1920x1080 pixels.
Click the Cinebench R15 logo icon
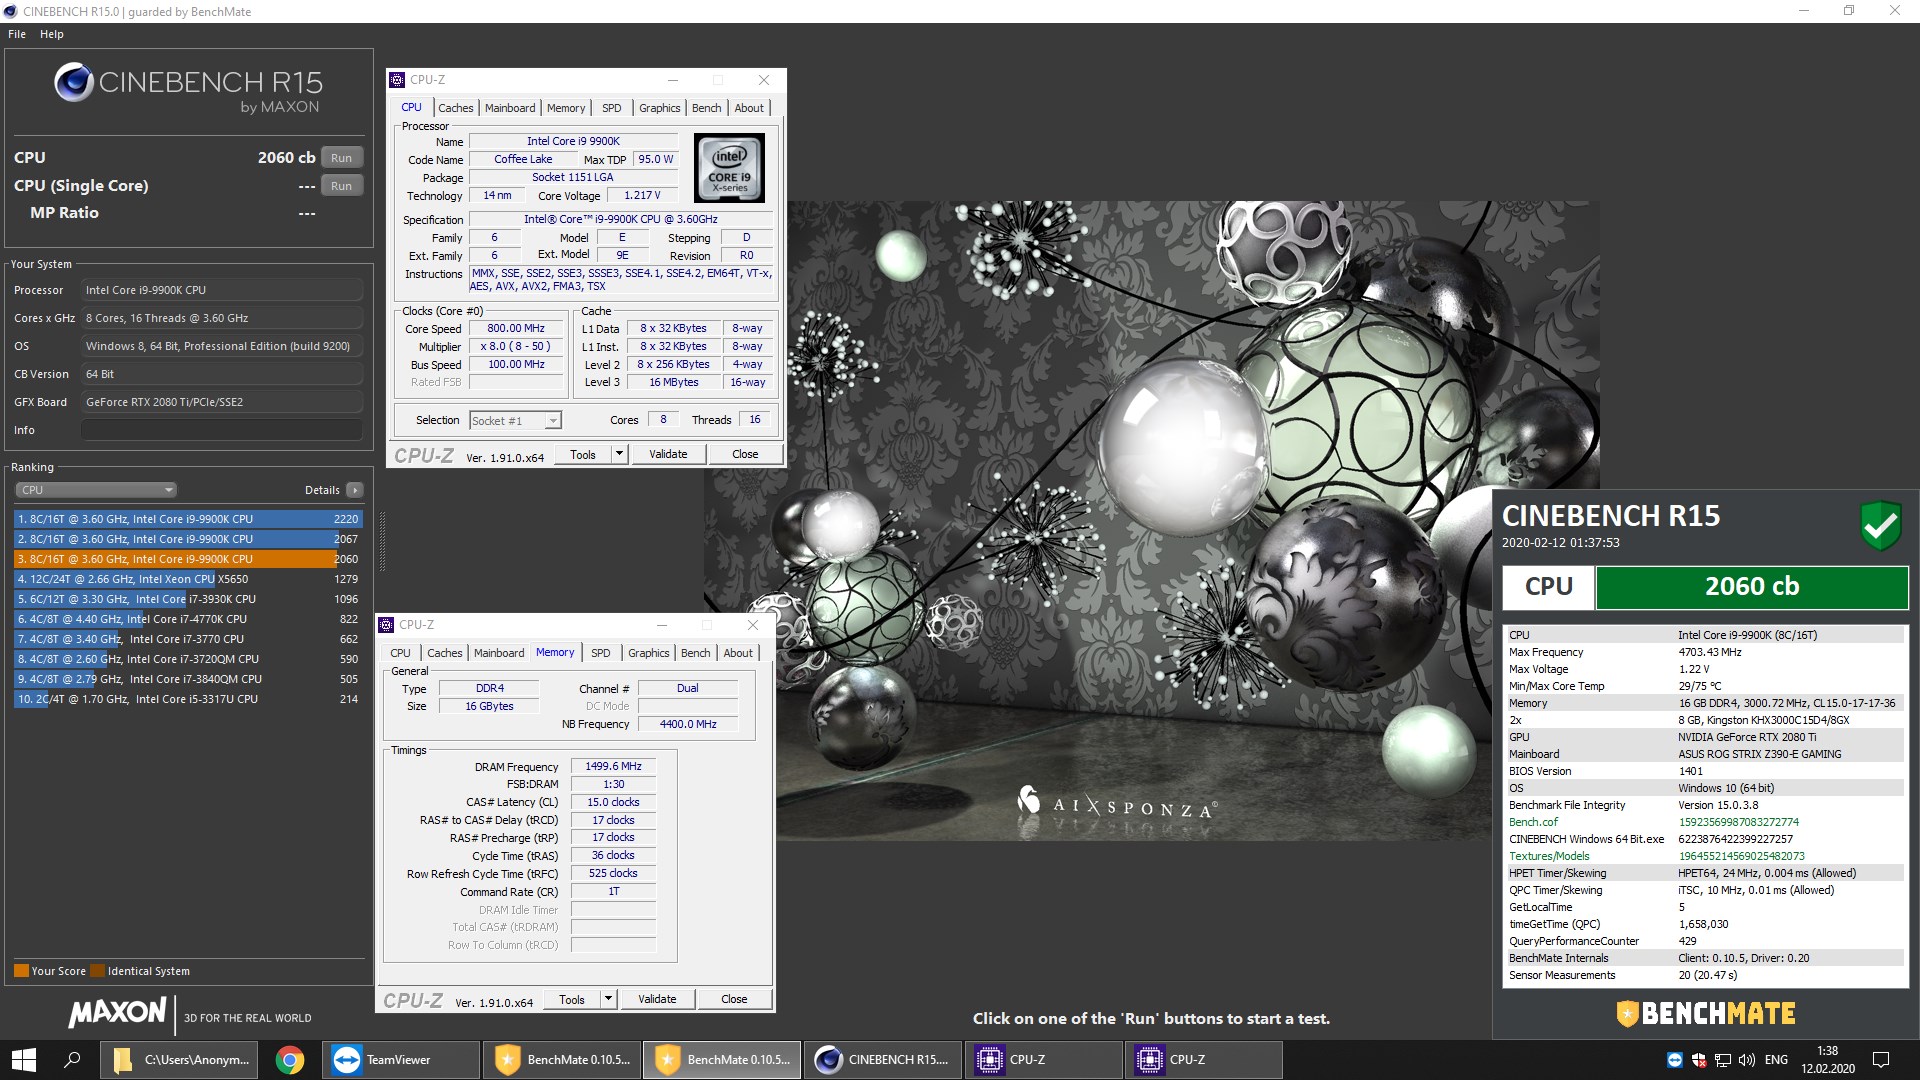pyautogui.click(x=74, y=82)
